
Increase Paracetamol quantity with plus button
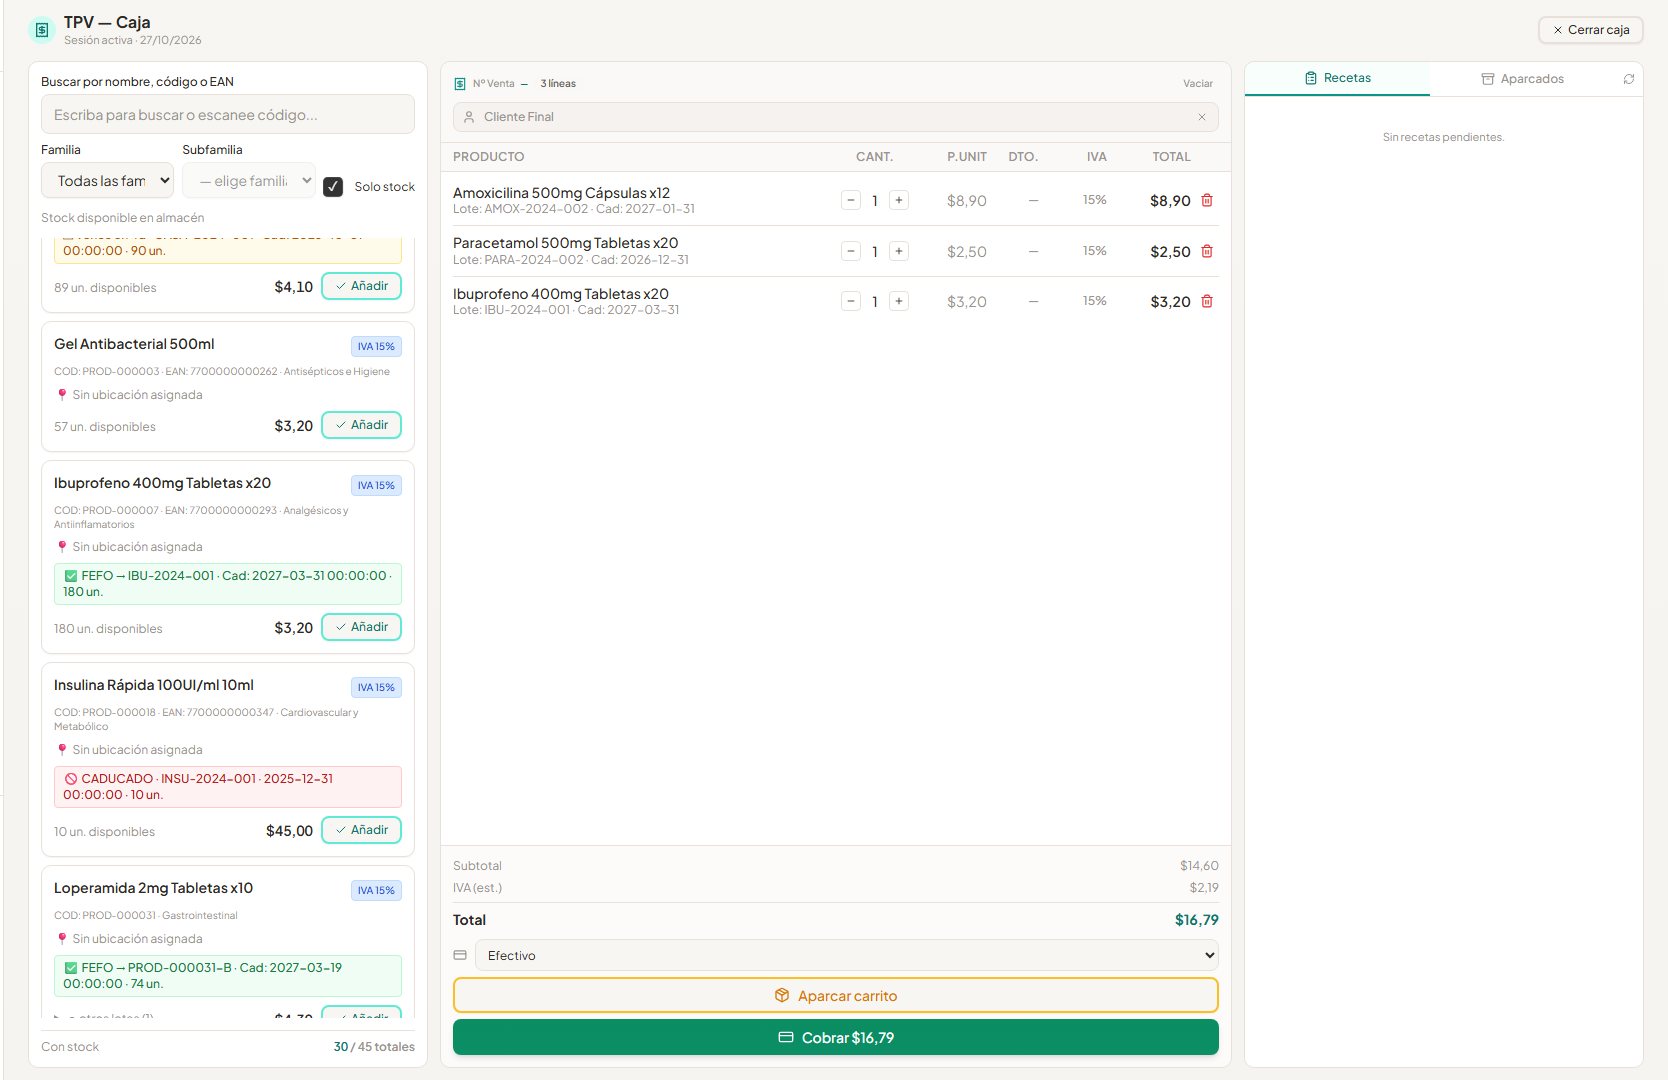click(899, 251)
